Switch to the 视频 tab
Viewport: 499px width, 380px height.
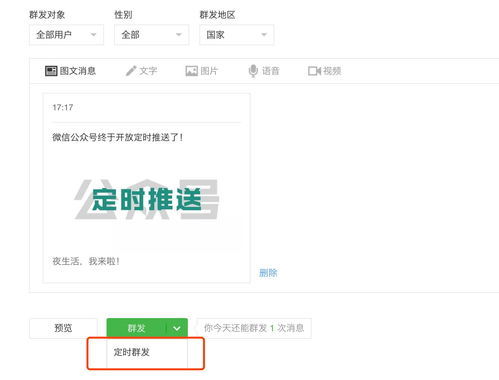(324, 71)
